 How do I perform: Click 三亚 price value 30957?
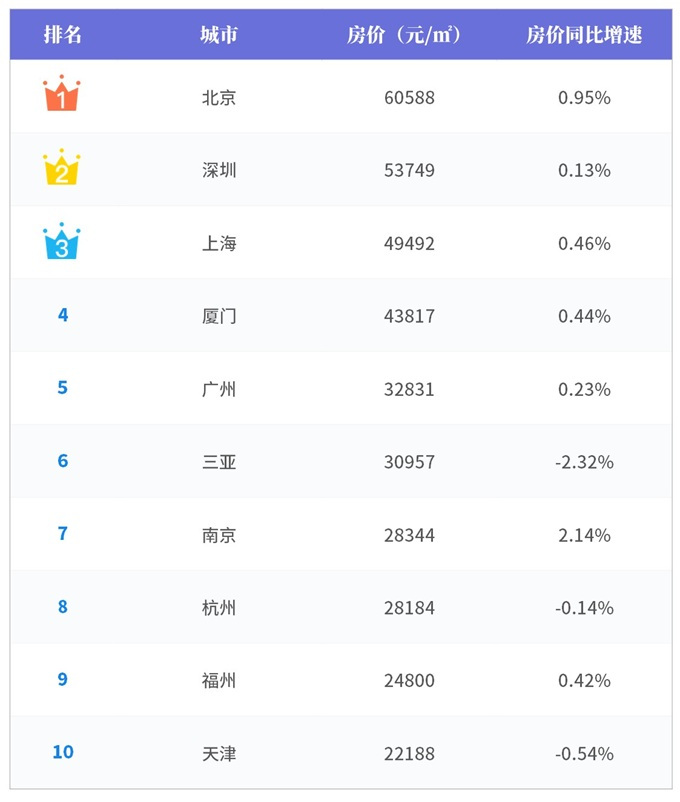coord(409,462)
